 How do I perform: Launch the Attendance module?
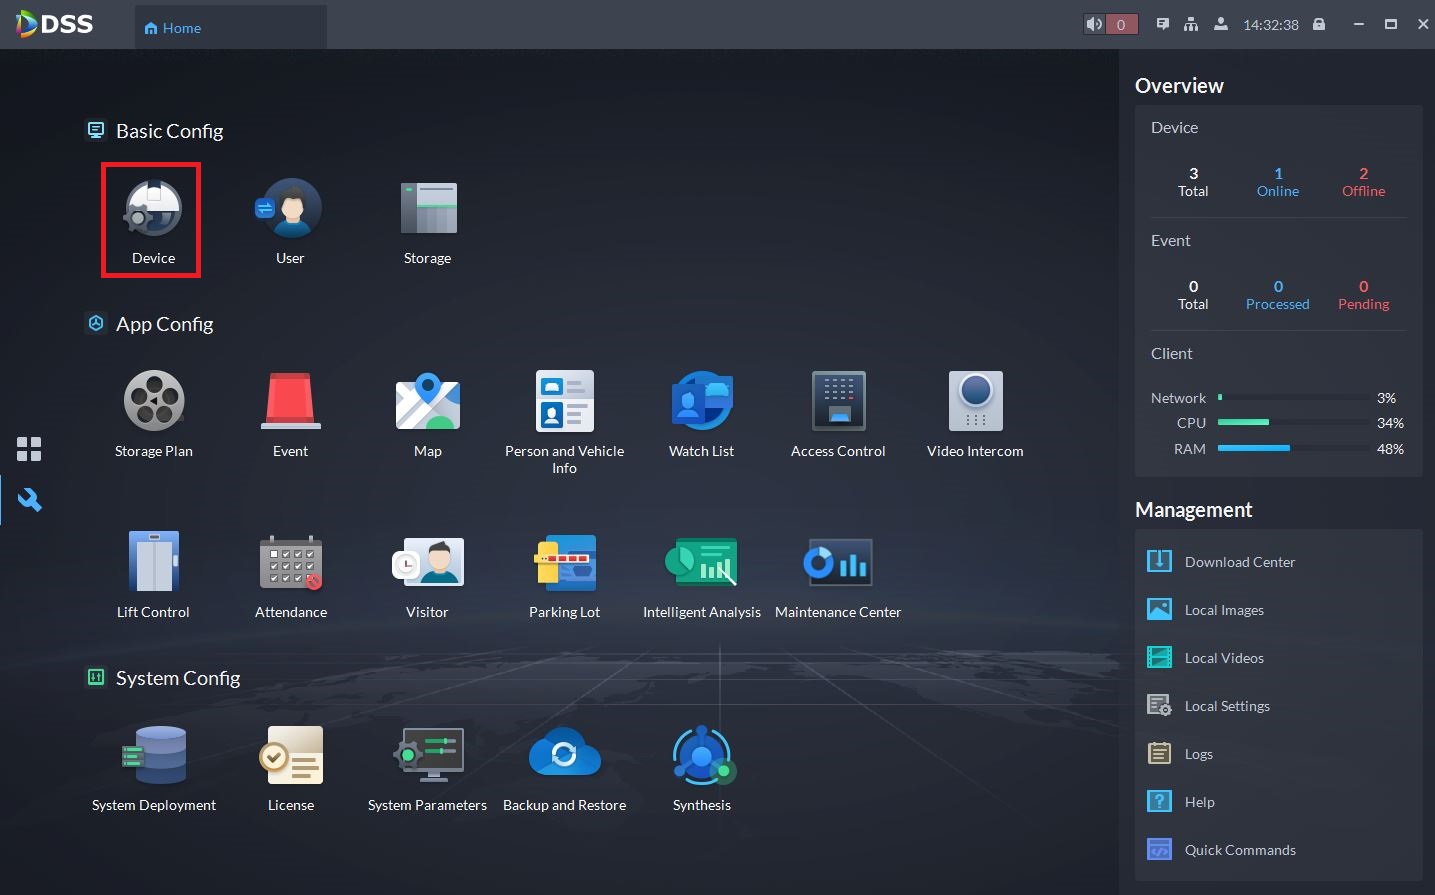pos(291,575)
